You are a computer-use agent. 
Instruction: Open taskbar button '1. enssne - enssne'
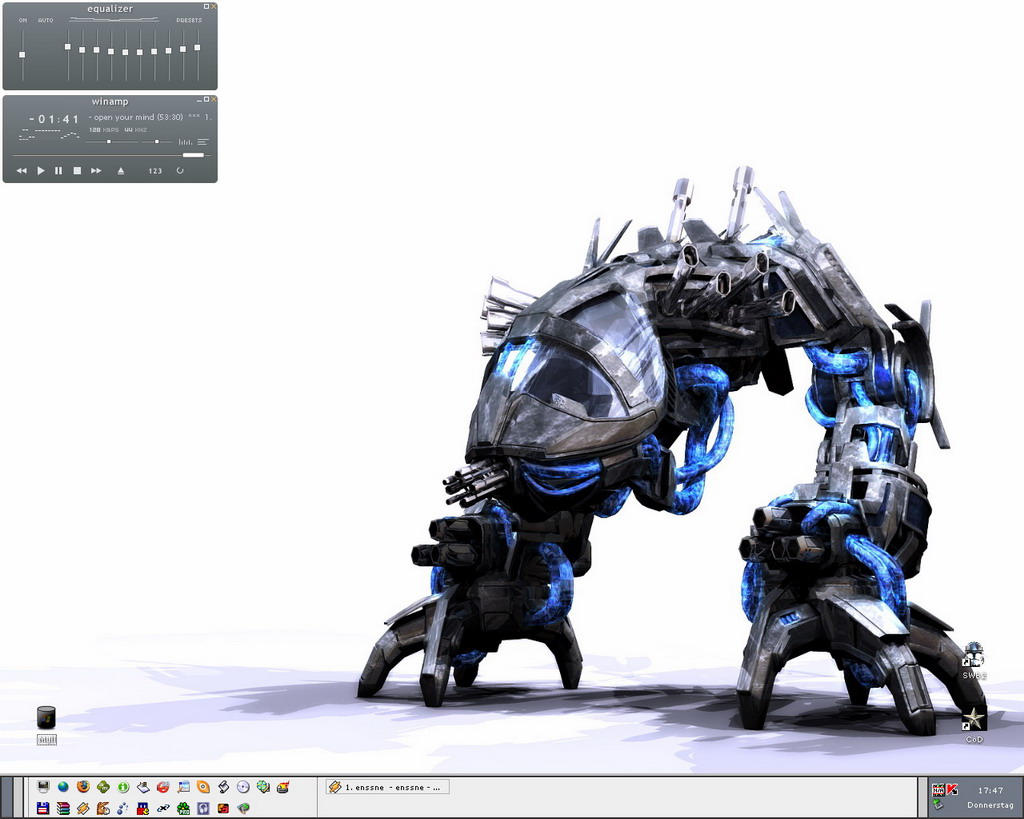[x=387, y=787]
